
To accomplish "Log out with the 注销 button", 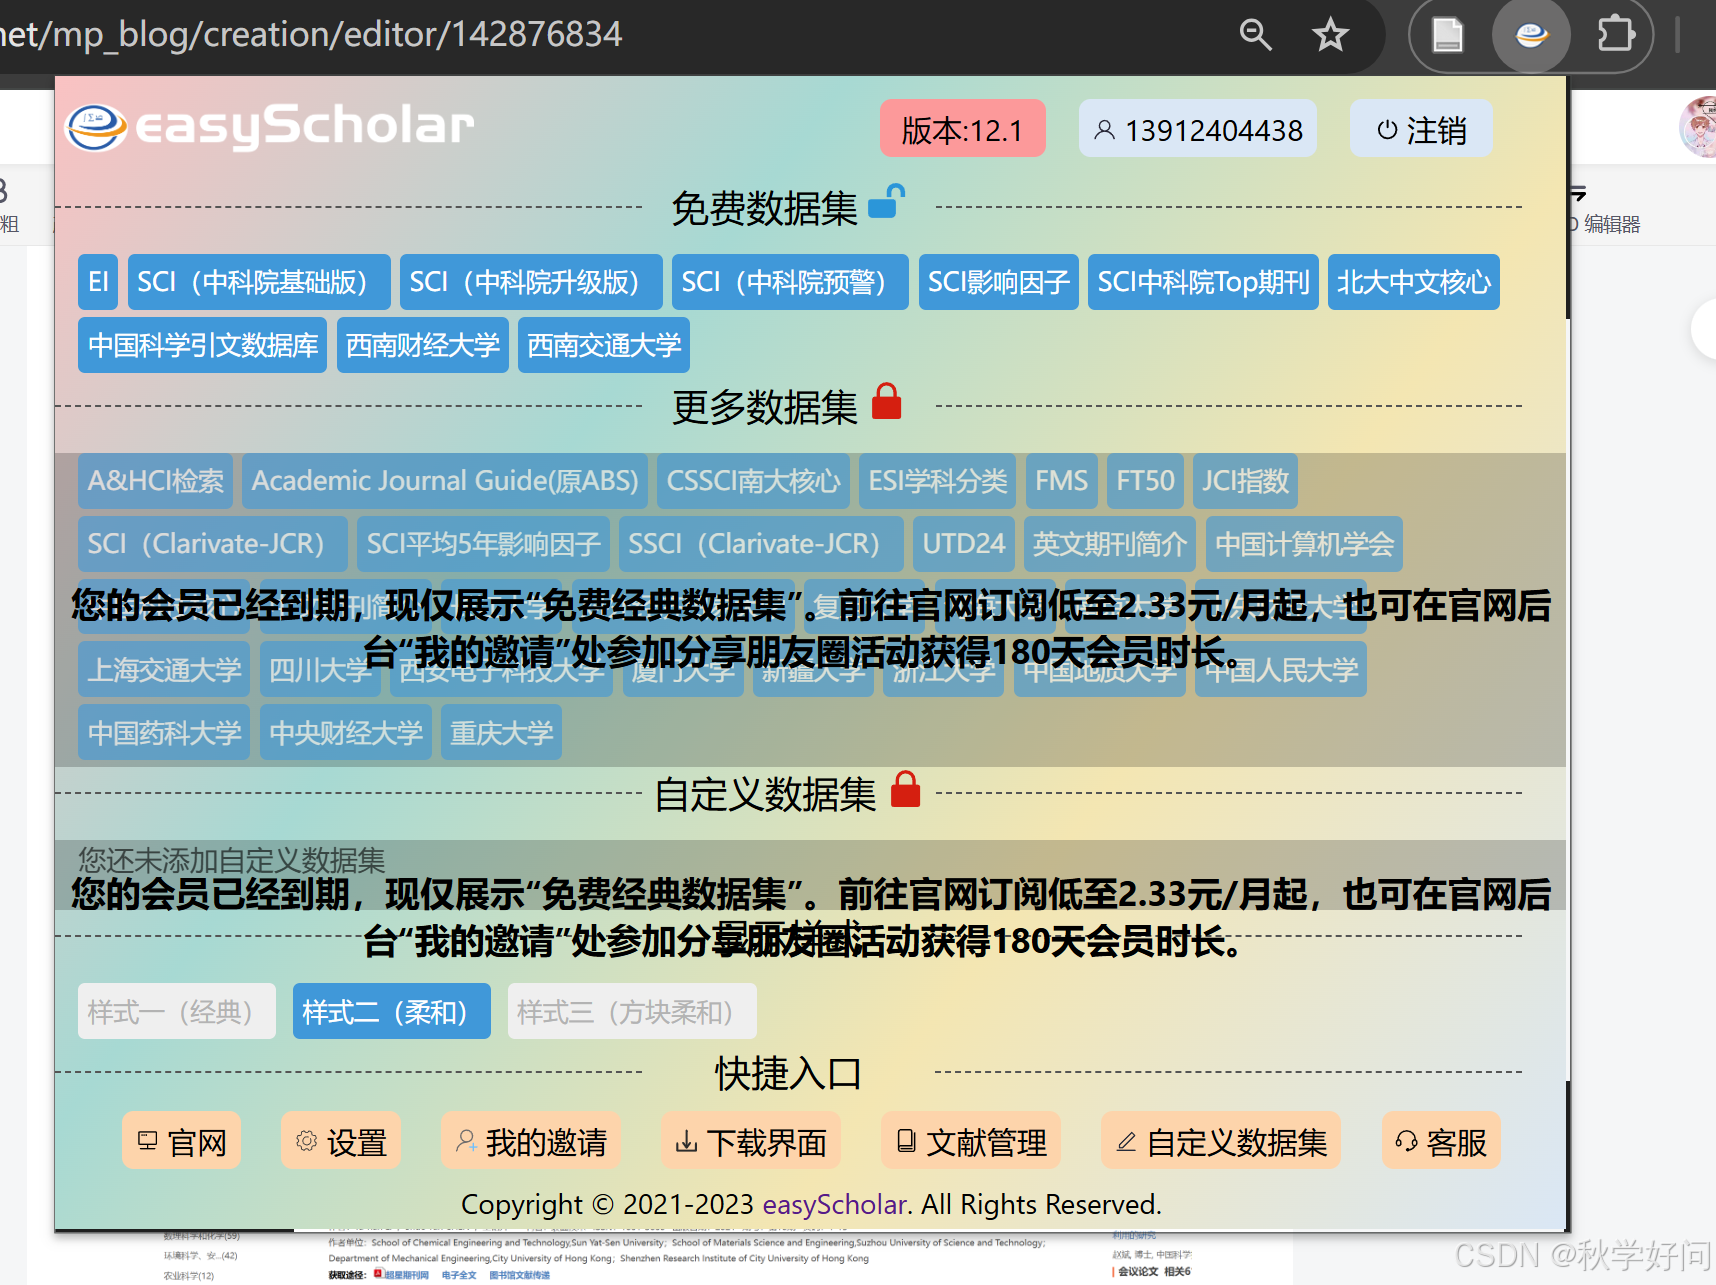I will pyautogui.click(x=1421, y=129).
